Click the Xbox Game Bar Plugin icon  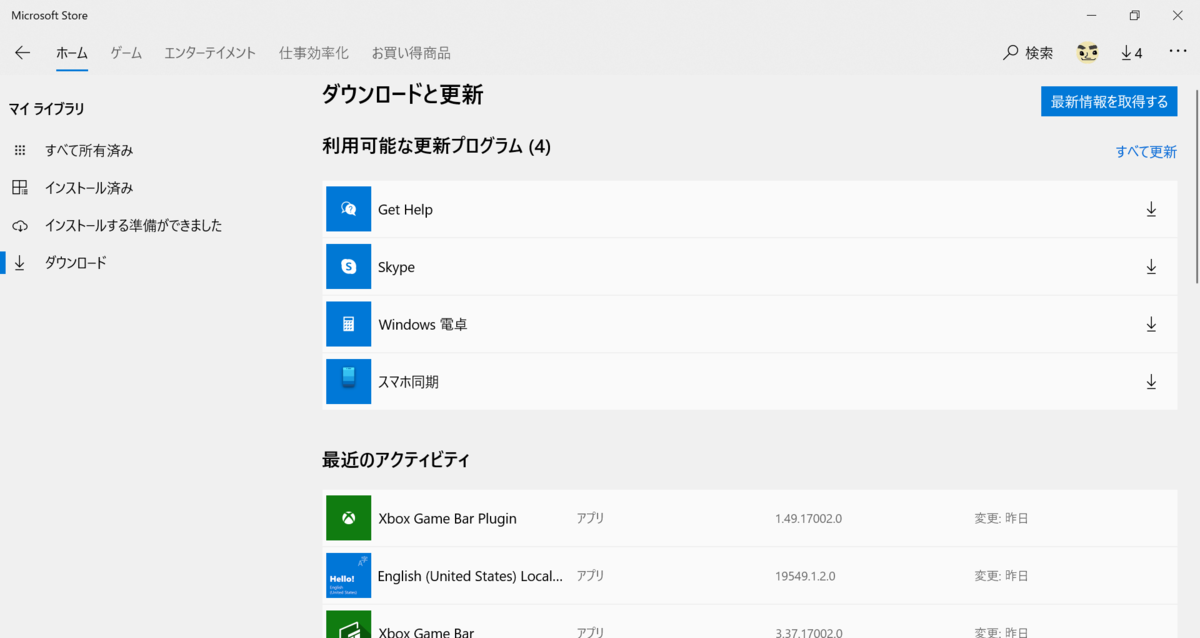tap(348, 518)
